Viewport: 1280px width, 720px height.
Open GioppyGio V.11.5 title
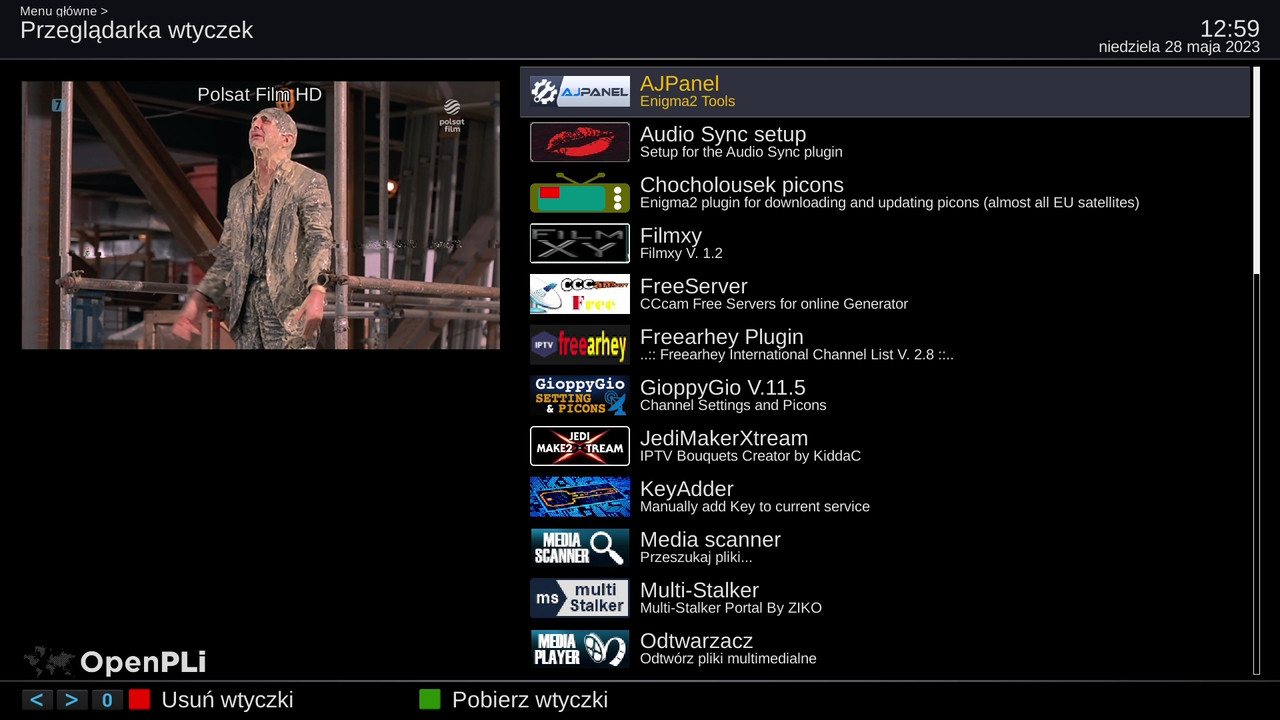point(722,388)
